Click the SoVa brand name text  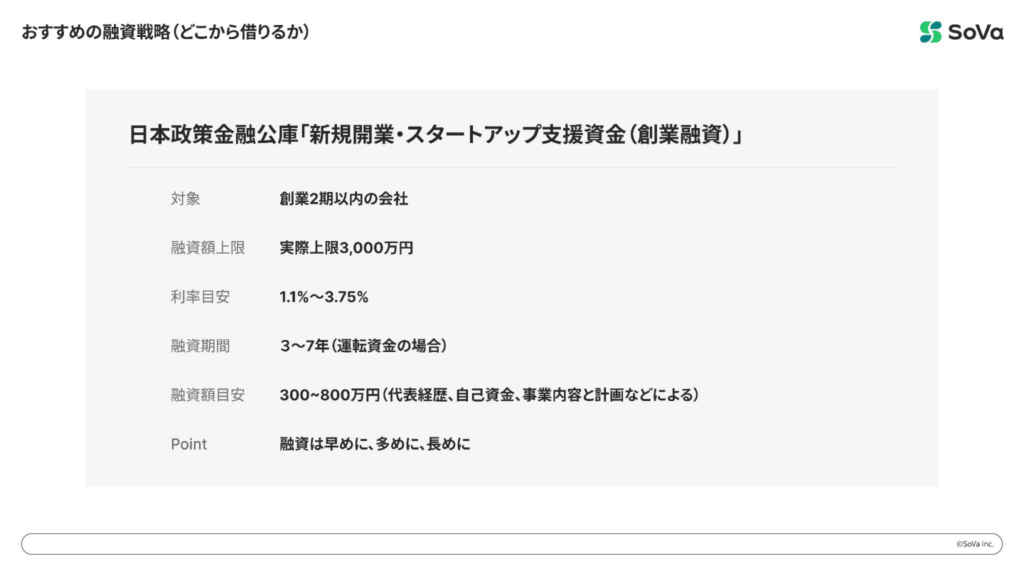975,32
